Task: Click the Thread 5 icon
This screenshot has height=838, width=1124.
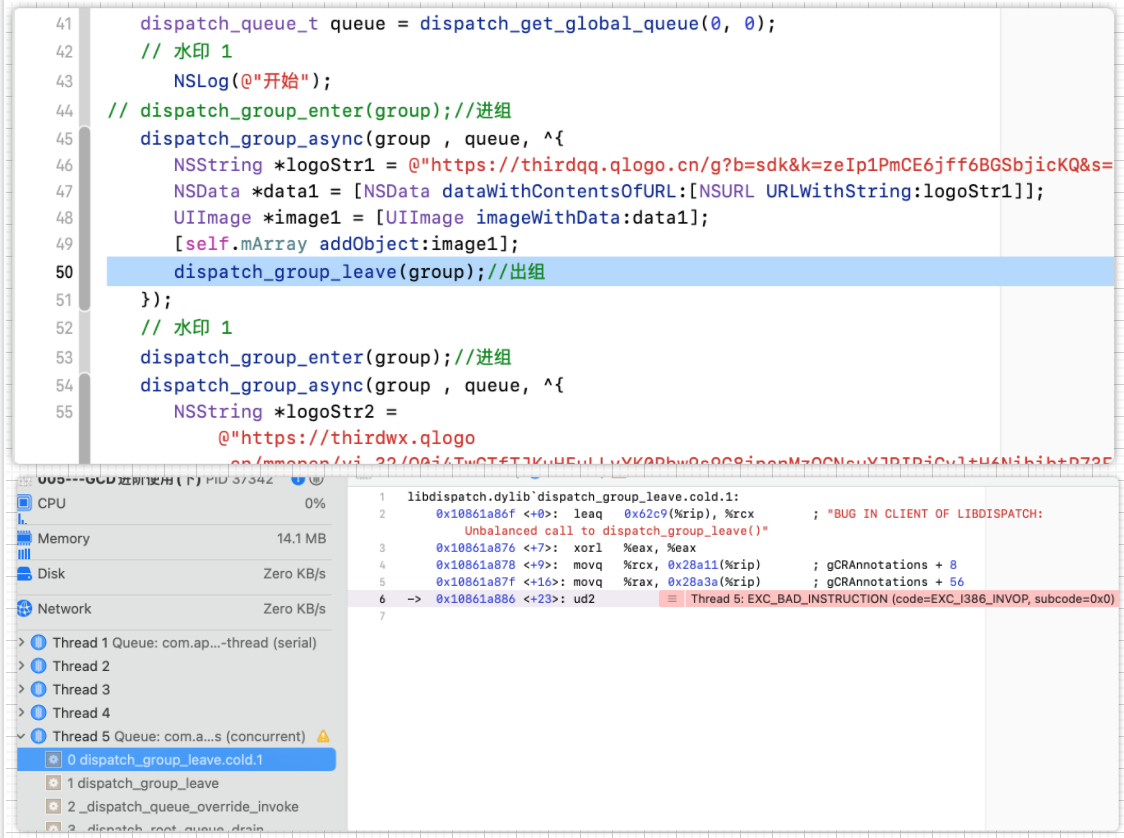Action: tap(39, 736)
